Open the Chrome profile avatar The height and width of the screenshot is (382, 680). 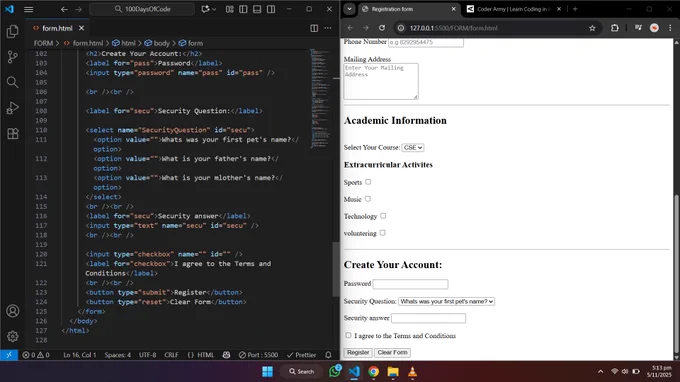tap(654, 28)
